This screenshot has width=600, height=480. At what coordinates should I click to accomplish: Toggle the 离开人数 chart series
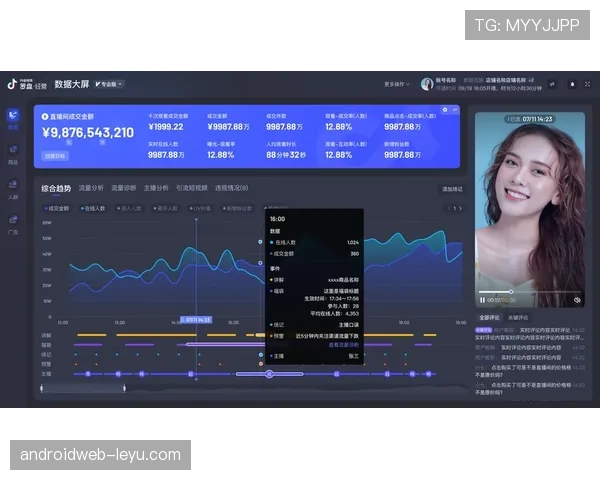(x=166, y=209)
